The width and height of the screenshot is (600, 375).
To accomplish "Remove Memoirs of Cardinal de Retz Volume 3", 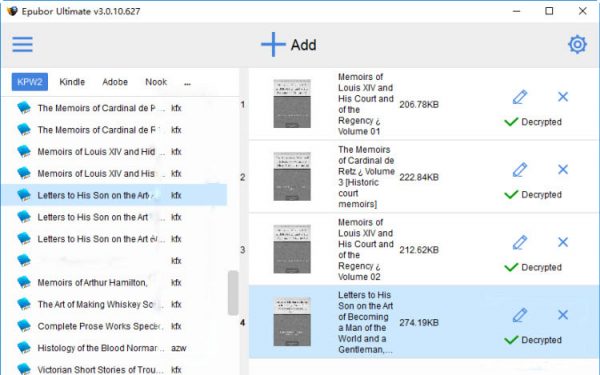I will tap(563, 170).
